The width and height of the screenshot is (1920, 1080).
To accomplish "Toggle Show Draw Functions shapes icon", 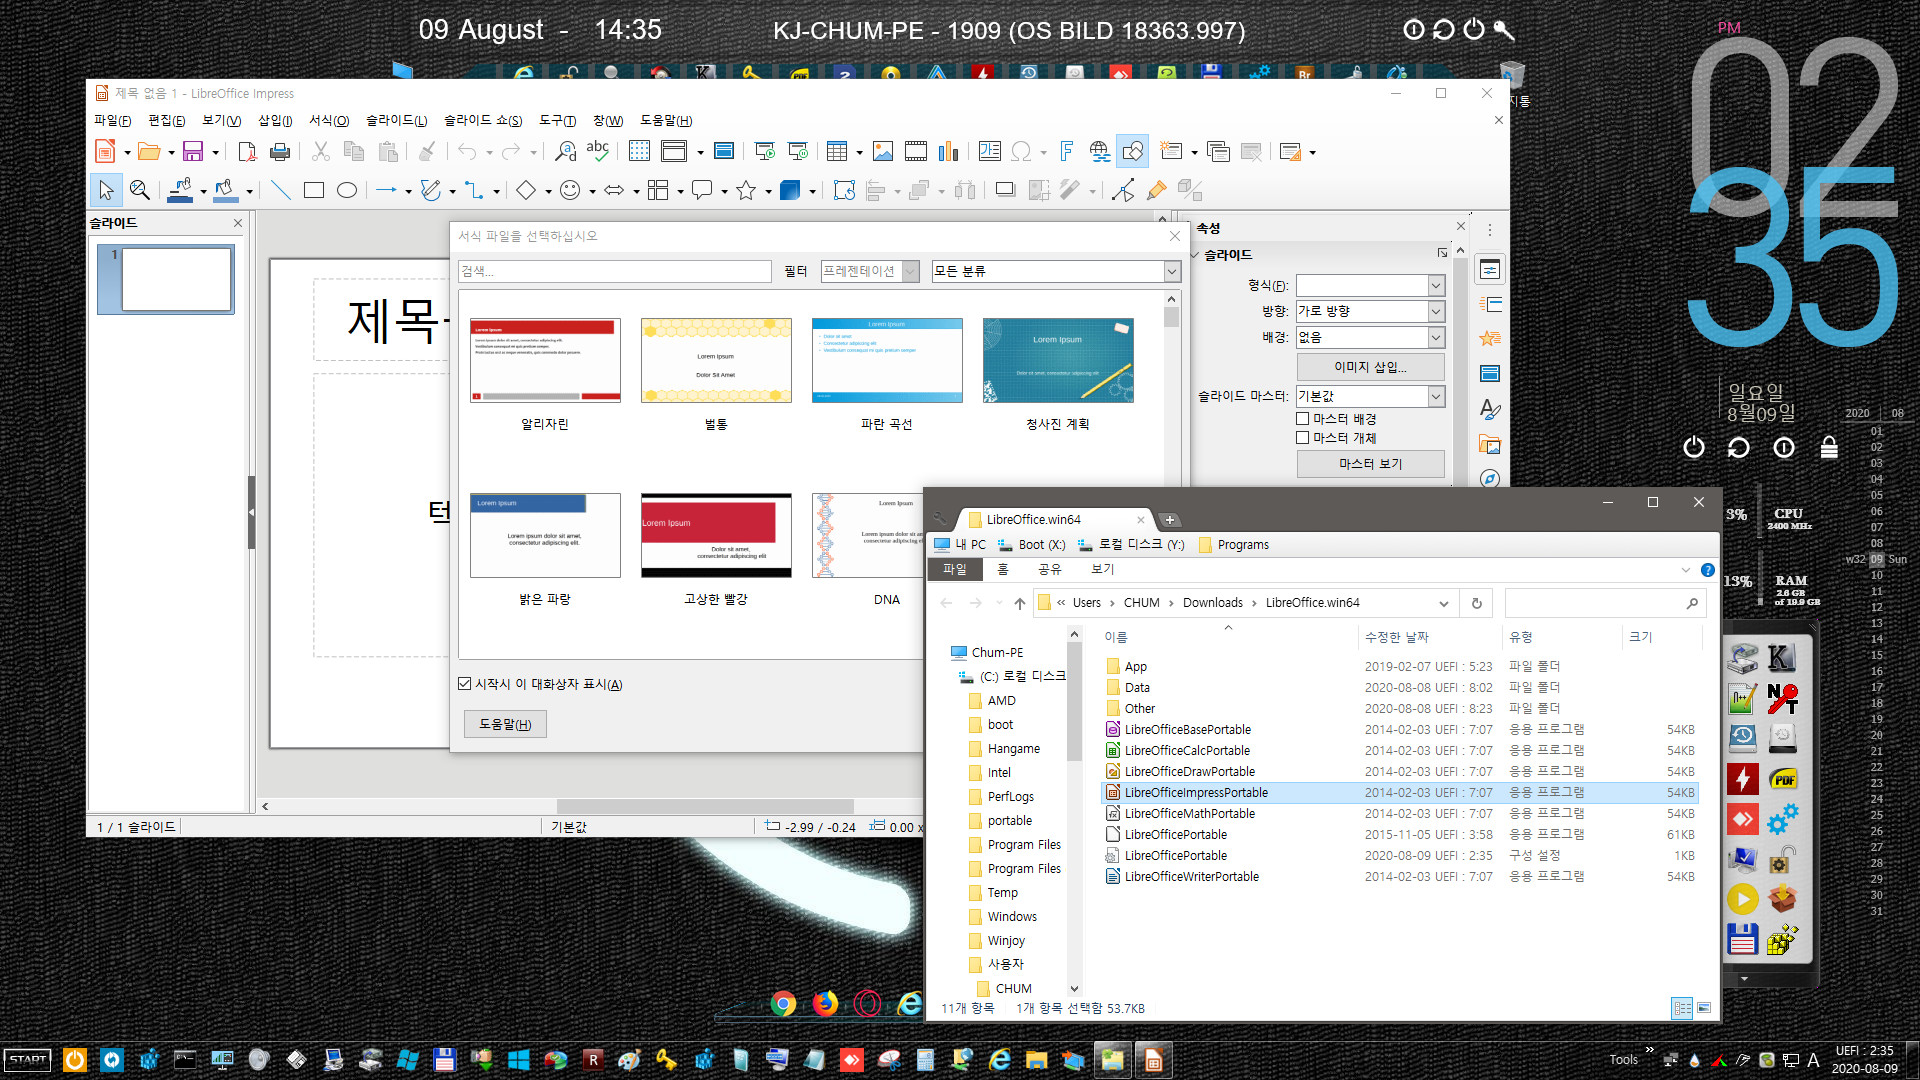I will click(x=1133, y=151).
